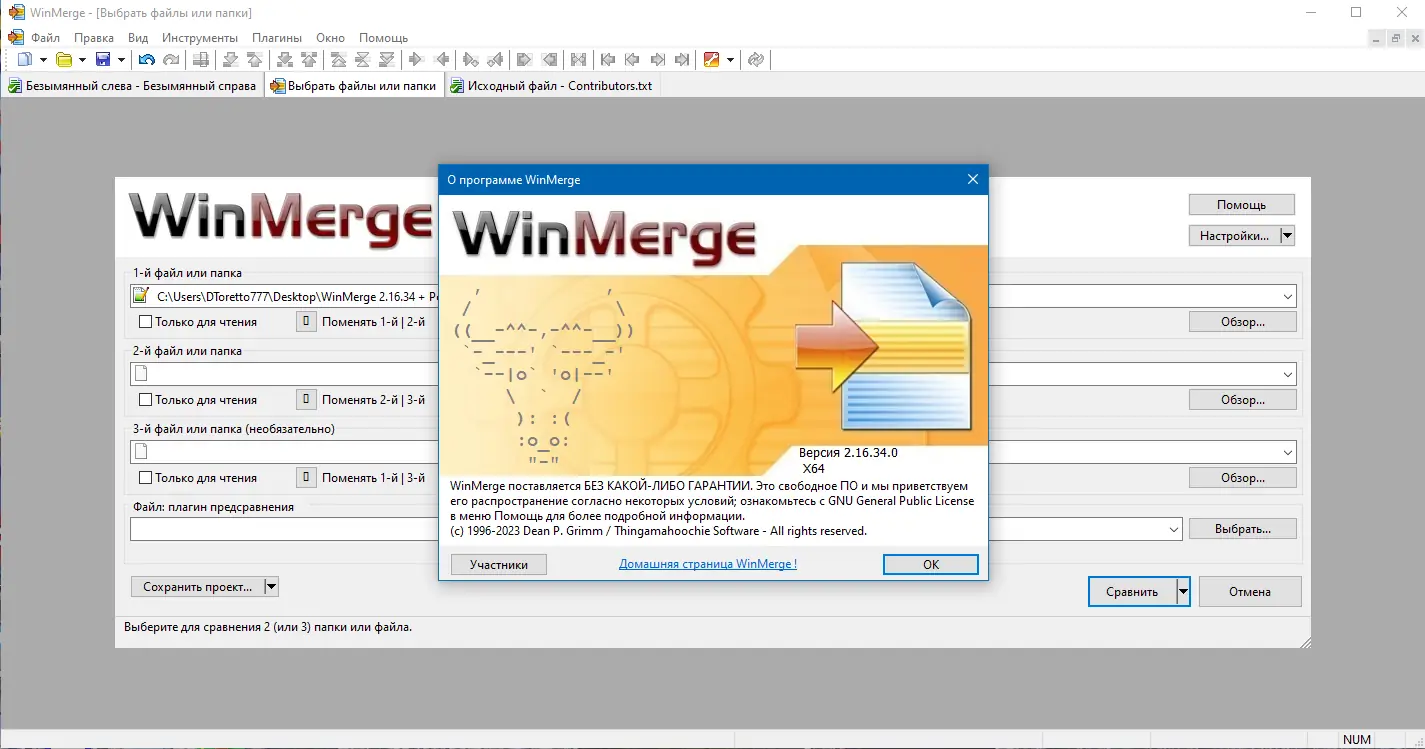
Task: Click the First Difference toolbar icon
Action: tap(339, 60)
